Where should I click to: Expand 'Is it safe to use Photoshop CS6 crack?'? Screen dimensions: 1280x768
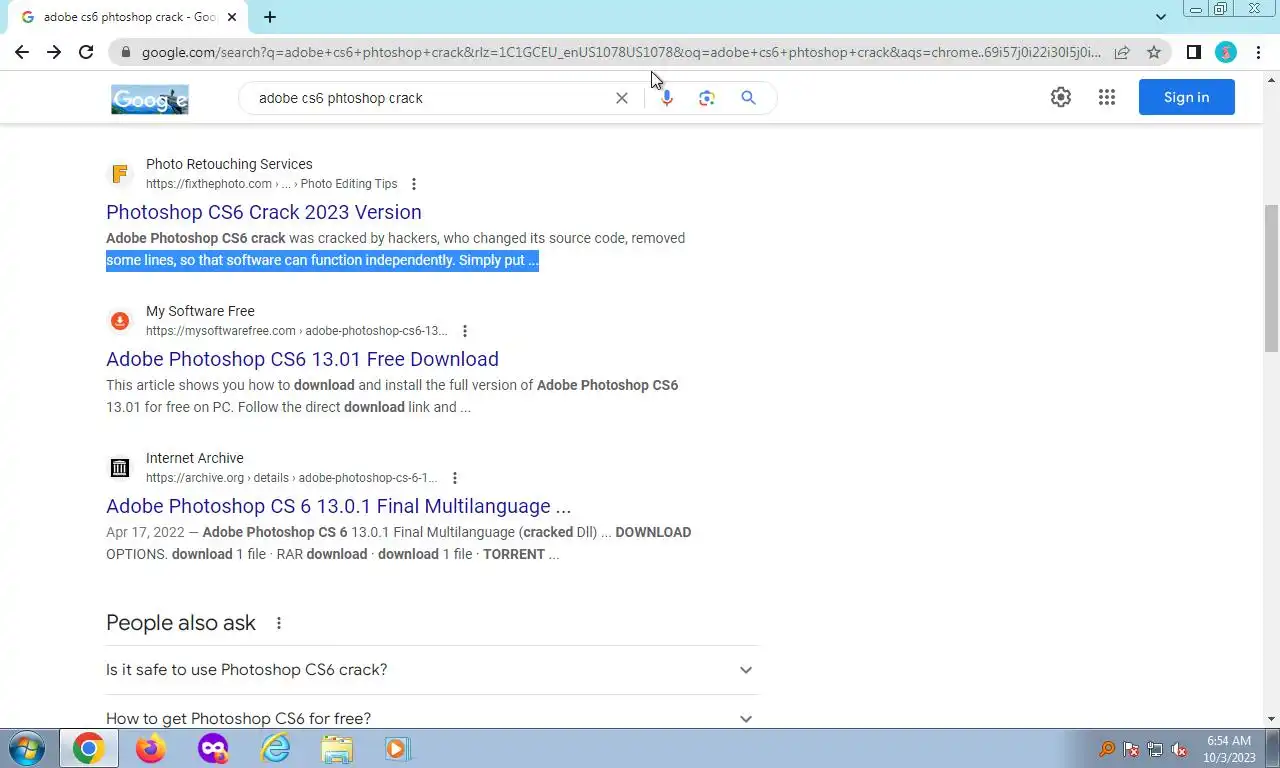(x=432, y=670)
